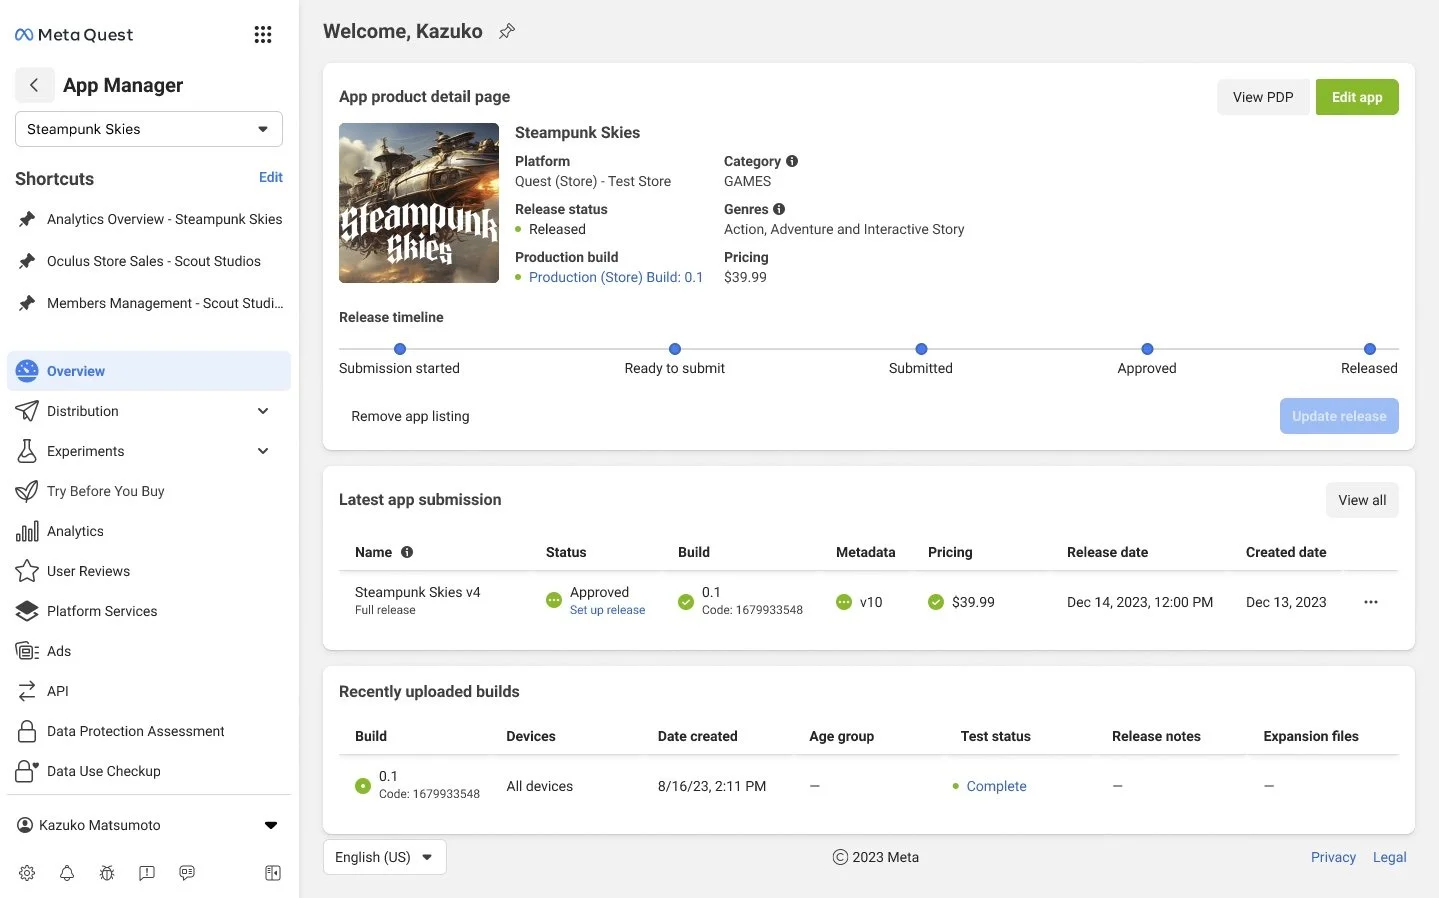Screen dimensions: 1439x898
Task: Open the Steampunk Skies app selector dropdown
Action: click(x=149, y=129)
